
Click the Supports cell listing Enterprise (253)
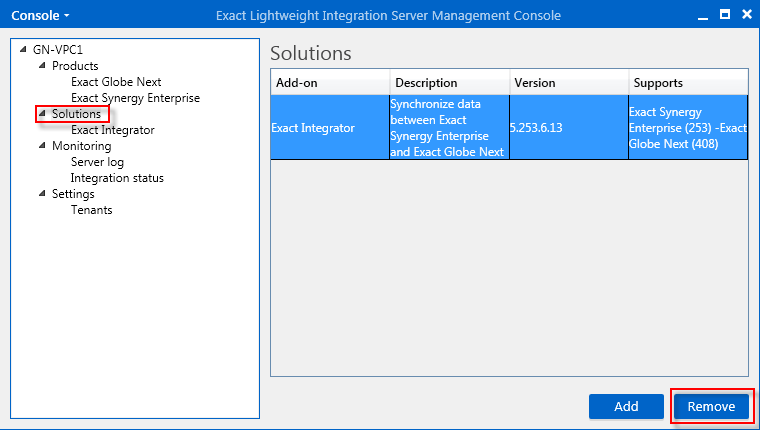688,127
